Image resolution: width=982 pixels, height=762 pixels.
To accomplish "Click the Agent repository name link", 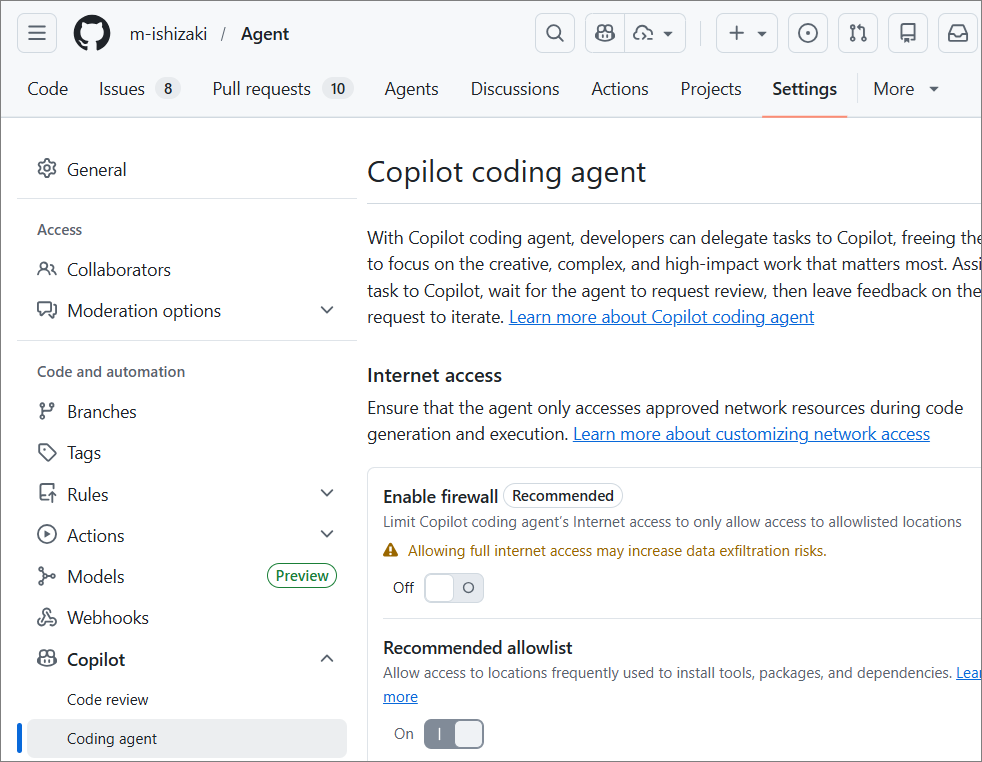I will 265,34.
